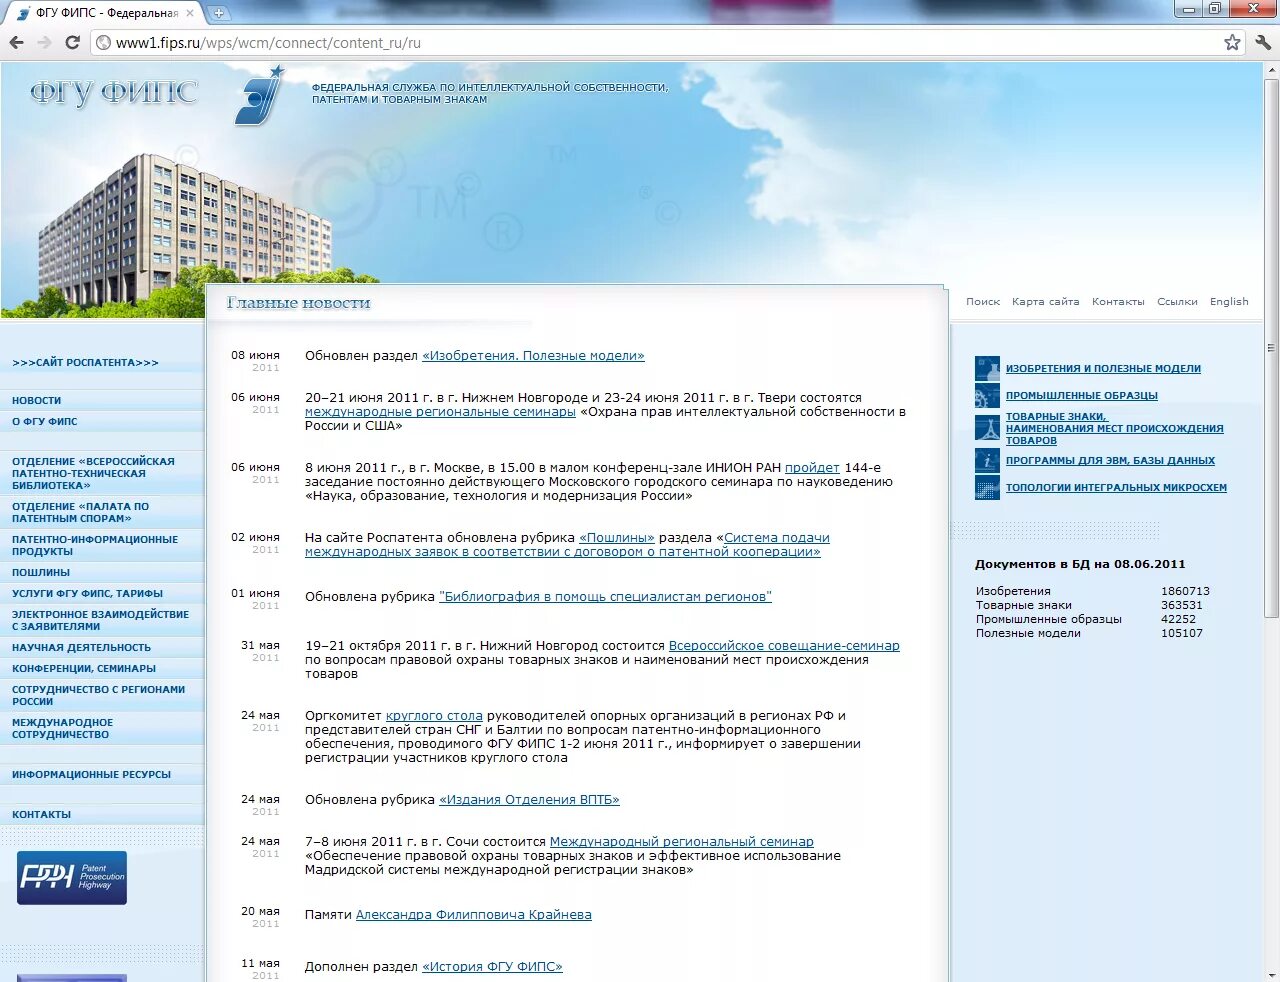Image resolution: width=1280 pixels, height=982 pixels.
Task: Open МЕЖДУНАРОДНОЕ СОТРУДНИЧЕСТВО sidebar item
Action: [x=63, y=728]
